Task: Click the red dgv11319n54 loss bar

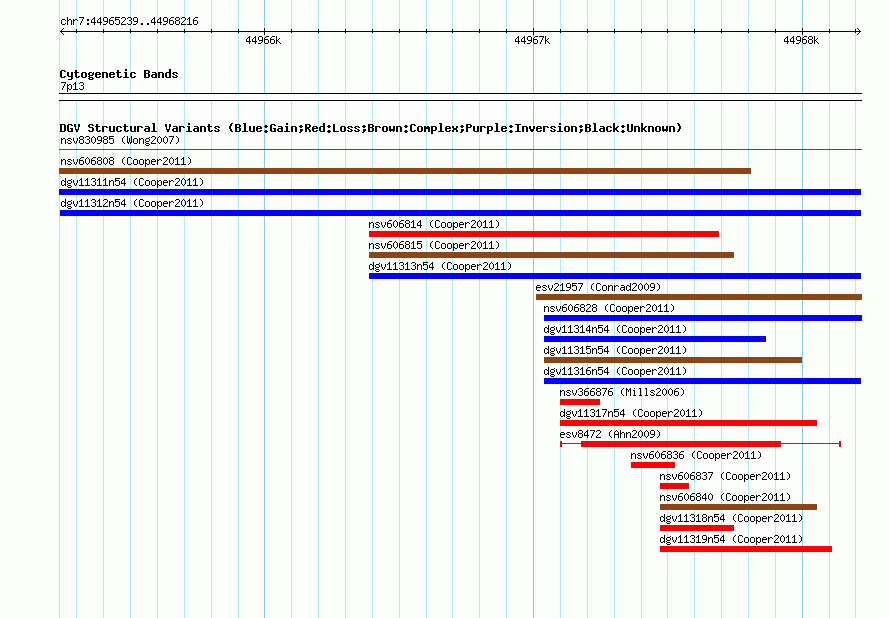Action: [x=746, y=549]
